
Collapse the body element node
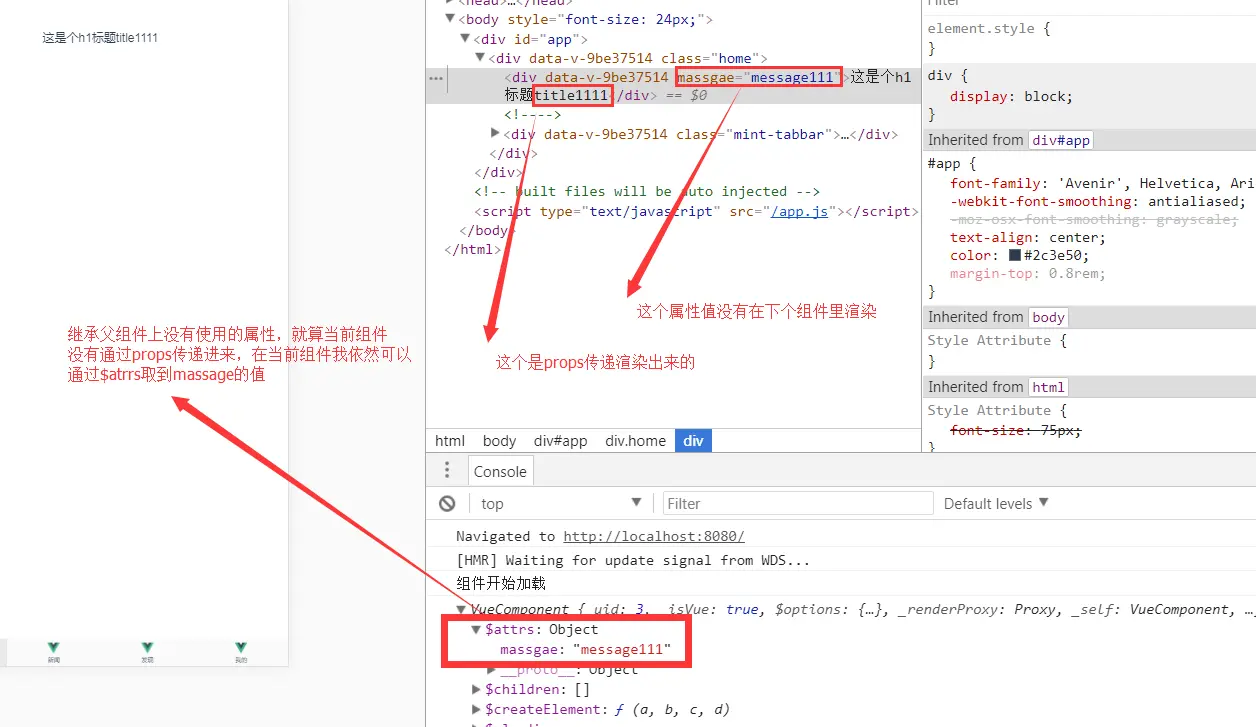point(450,19)
